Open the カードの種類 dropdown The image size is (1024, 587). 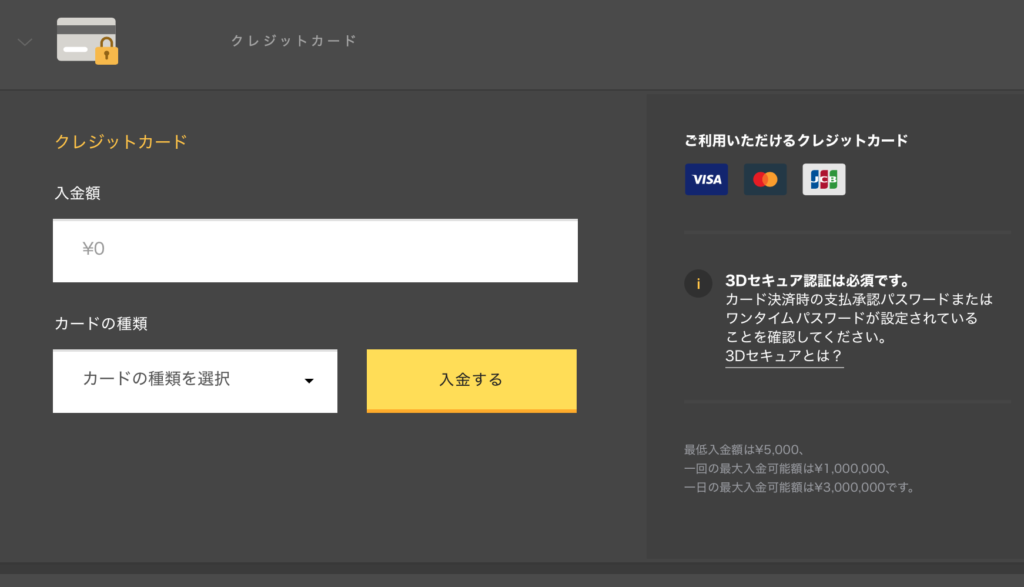195,381
